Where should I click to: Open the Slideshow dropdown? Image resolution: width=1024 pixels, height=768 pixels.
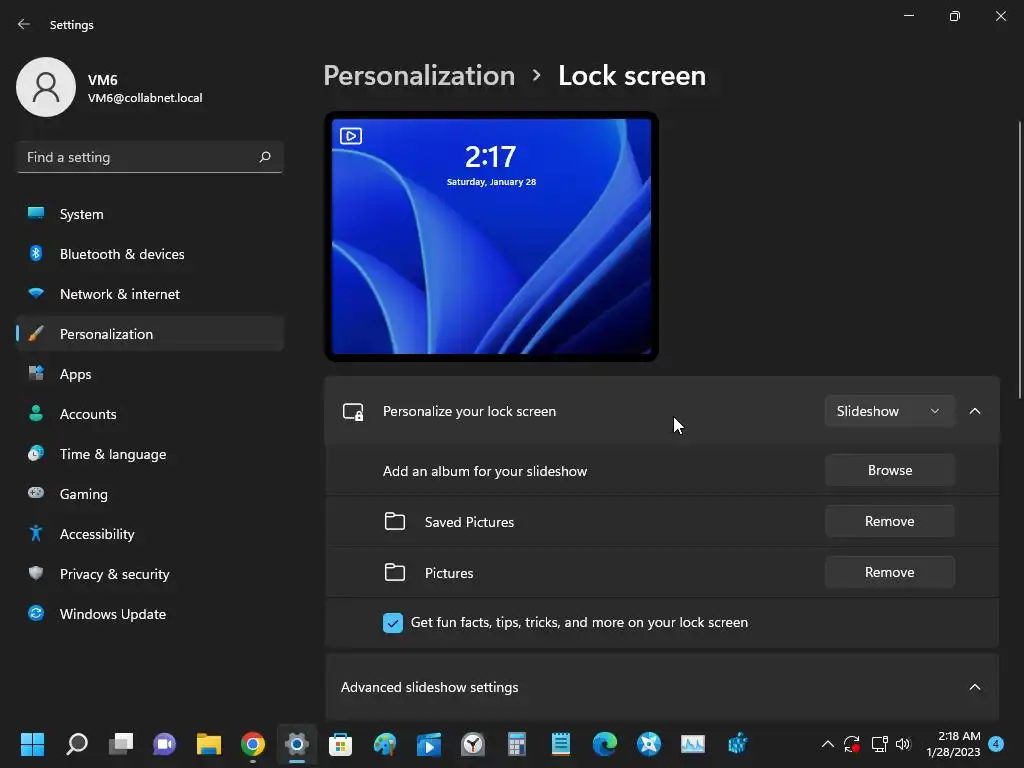(889, 411)
